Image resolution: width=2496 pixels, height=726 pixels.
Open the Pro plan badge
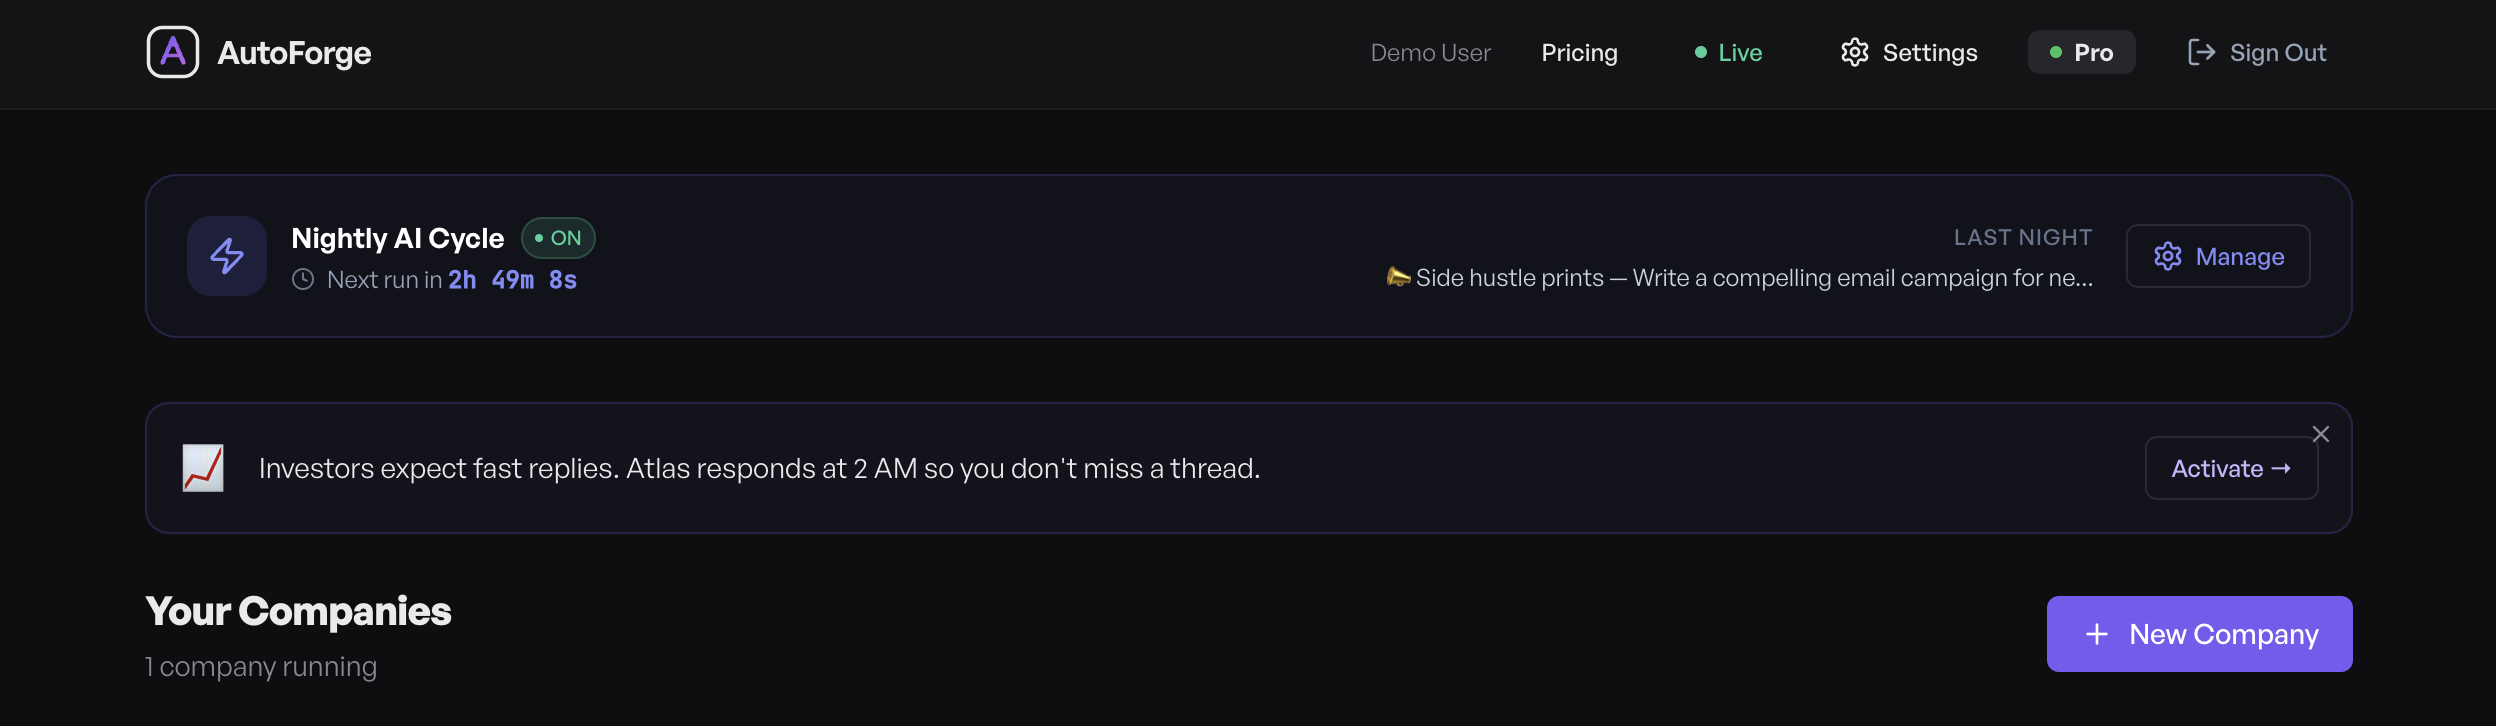(x=2081, y=53)
